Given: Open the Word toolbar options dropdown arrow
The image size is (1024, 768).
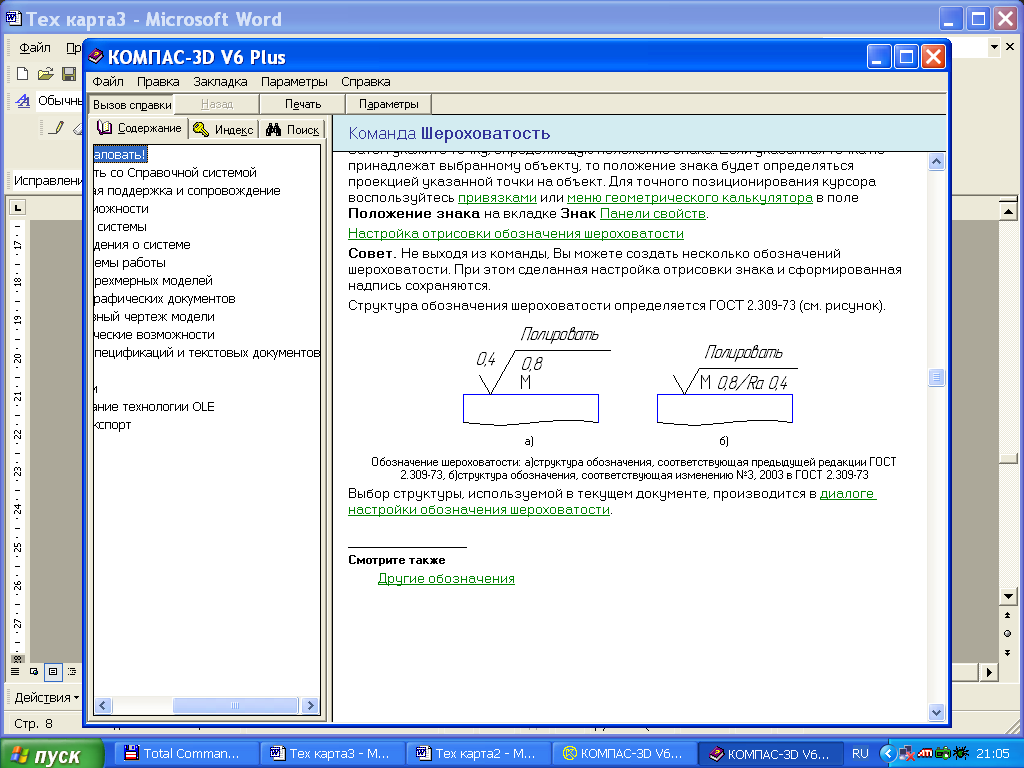Looking at the screenshot, I should pyautogui.click(x=994, y=47).
